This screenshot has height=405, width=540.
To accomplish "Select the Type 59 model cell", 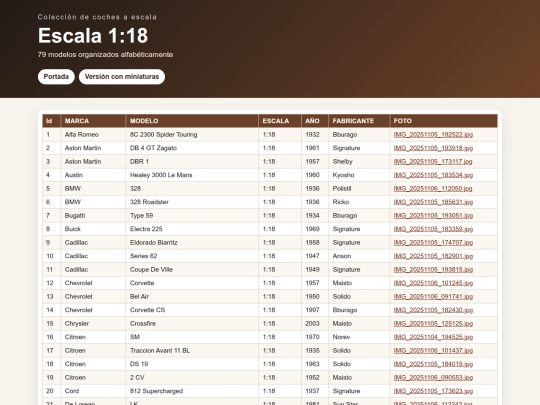I will pyautogui.click(x=192, y=216).
